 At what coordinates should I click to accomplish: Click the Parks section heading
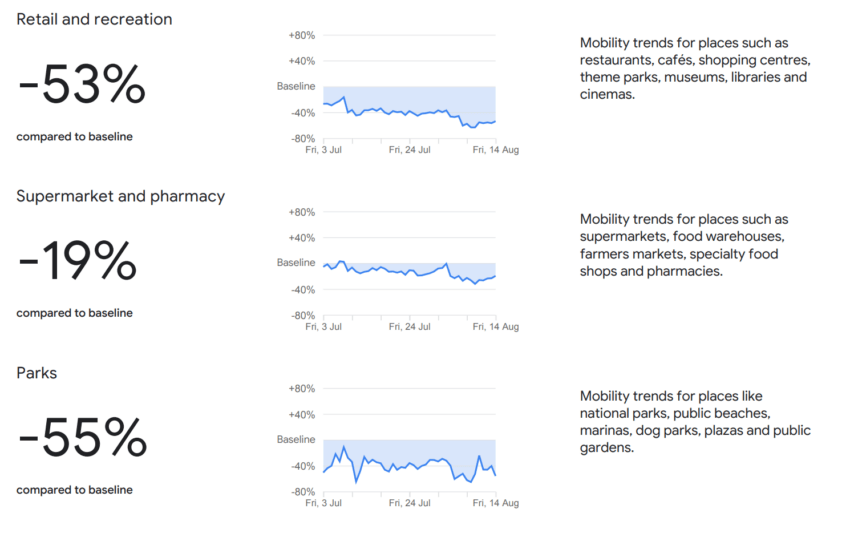point(36,373)
